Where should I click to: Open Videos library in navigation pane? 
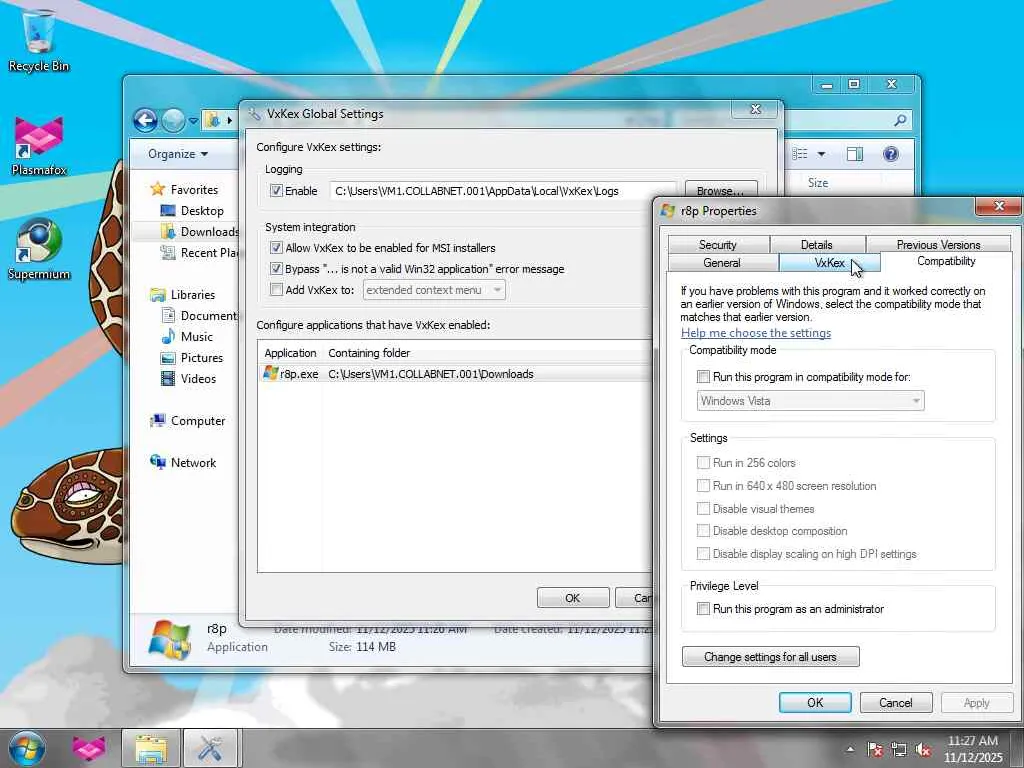tap(198, 379)
